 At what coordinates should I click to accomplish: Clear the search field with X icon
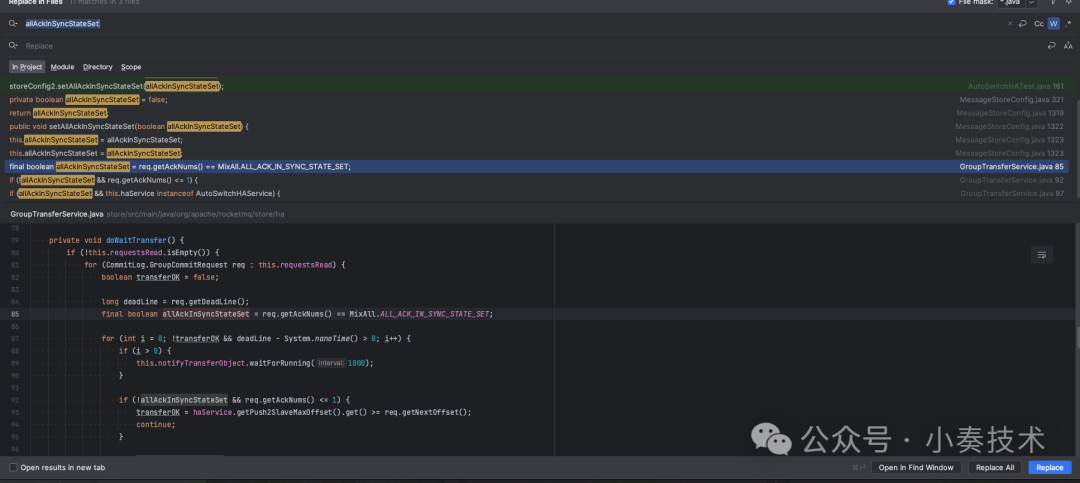click(1010, 23)
